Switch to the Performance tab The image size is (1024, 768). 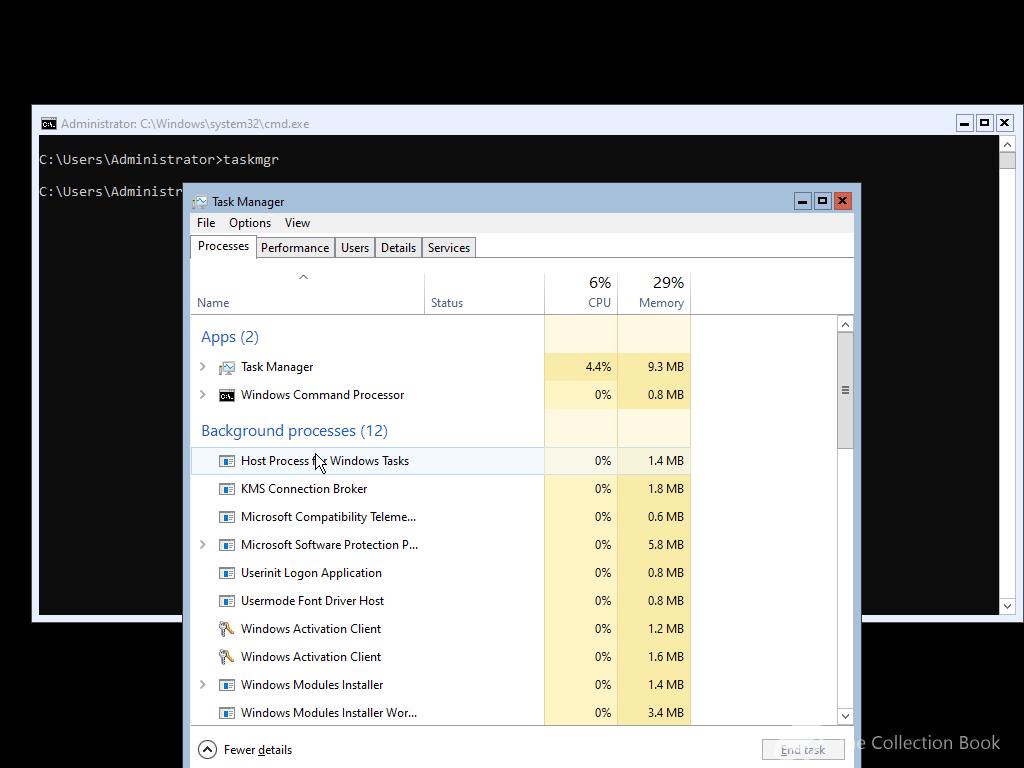[x=295, y=248]
